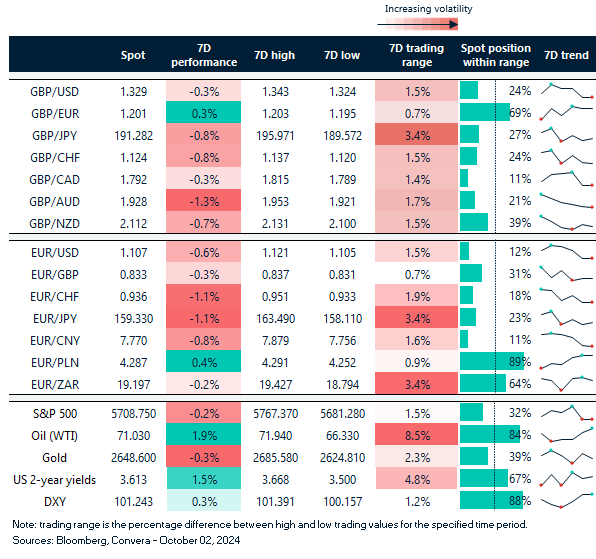Click GBP/JPY 7D high value 195.971
The height and width of the screenshot is (559, 596).
click(275, 136)
